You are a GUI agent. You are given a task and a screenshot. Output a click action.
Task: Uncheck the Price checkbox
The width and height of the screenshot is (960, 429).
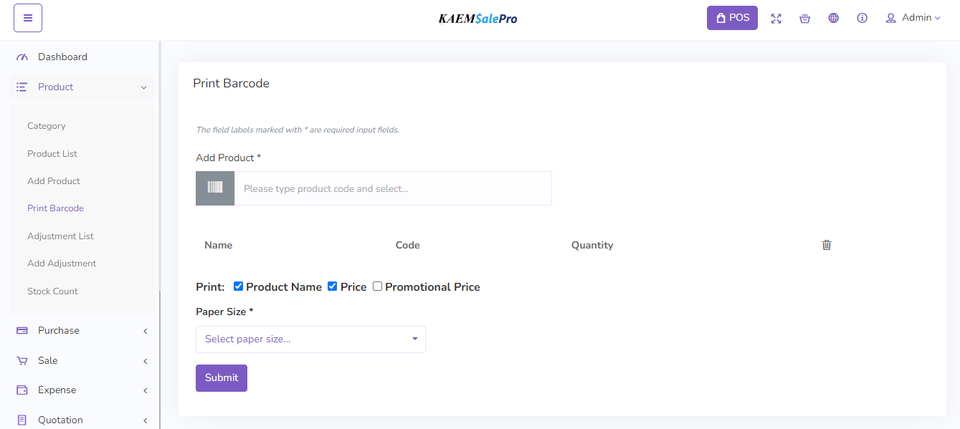tap(332, 286)
